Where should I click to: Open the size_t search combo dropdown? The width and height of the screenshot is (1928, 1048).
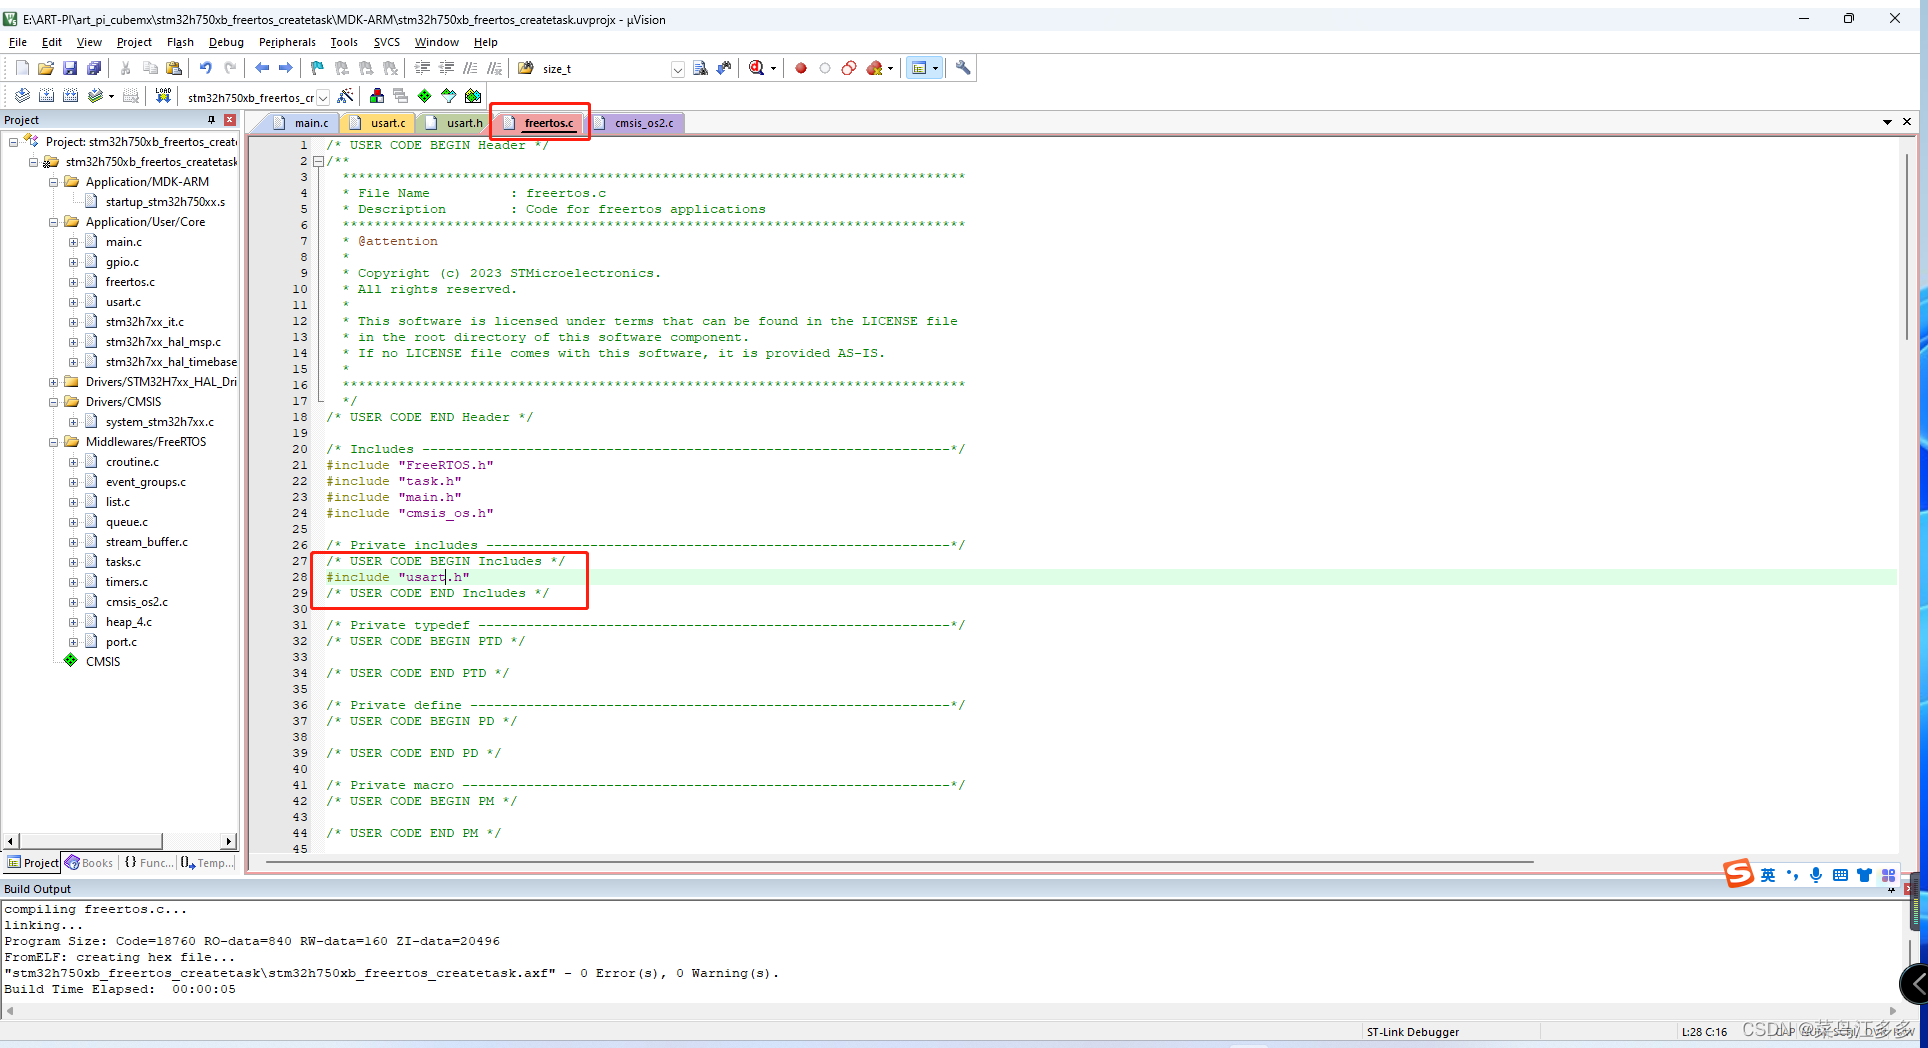(x=678, y=69)
